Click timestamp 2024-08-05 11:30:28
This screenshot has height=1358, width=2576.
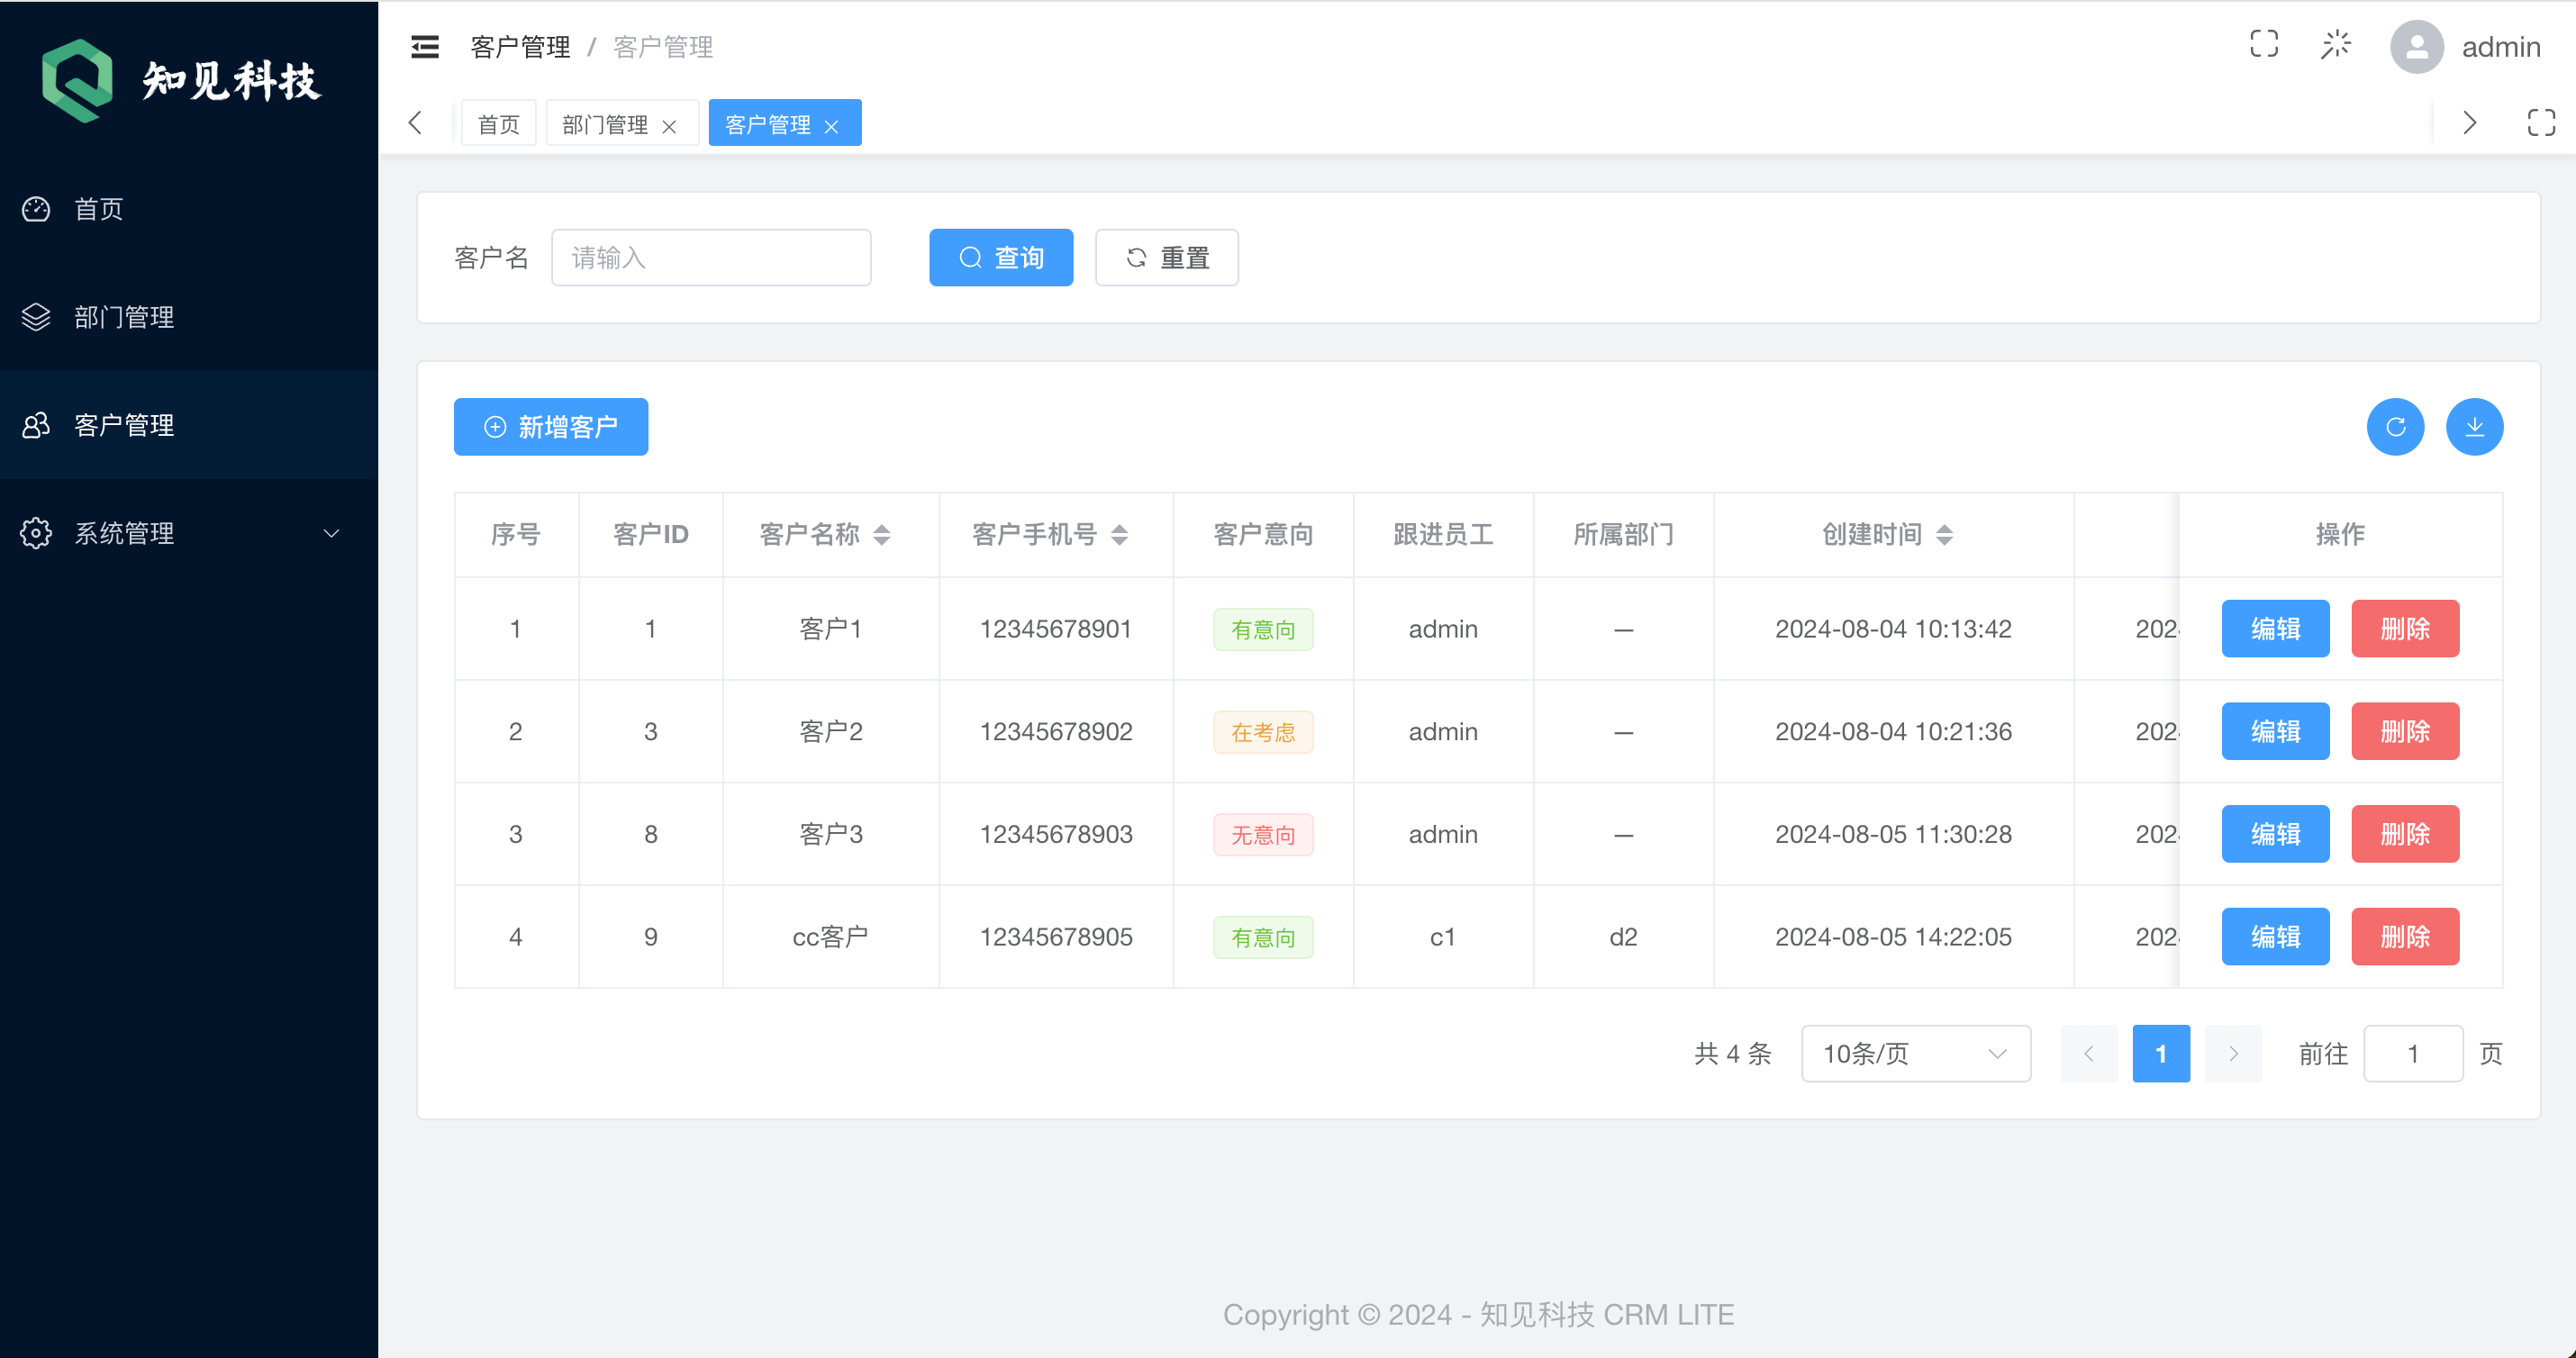(1893, 834)
